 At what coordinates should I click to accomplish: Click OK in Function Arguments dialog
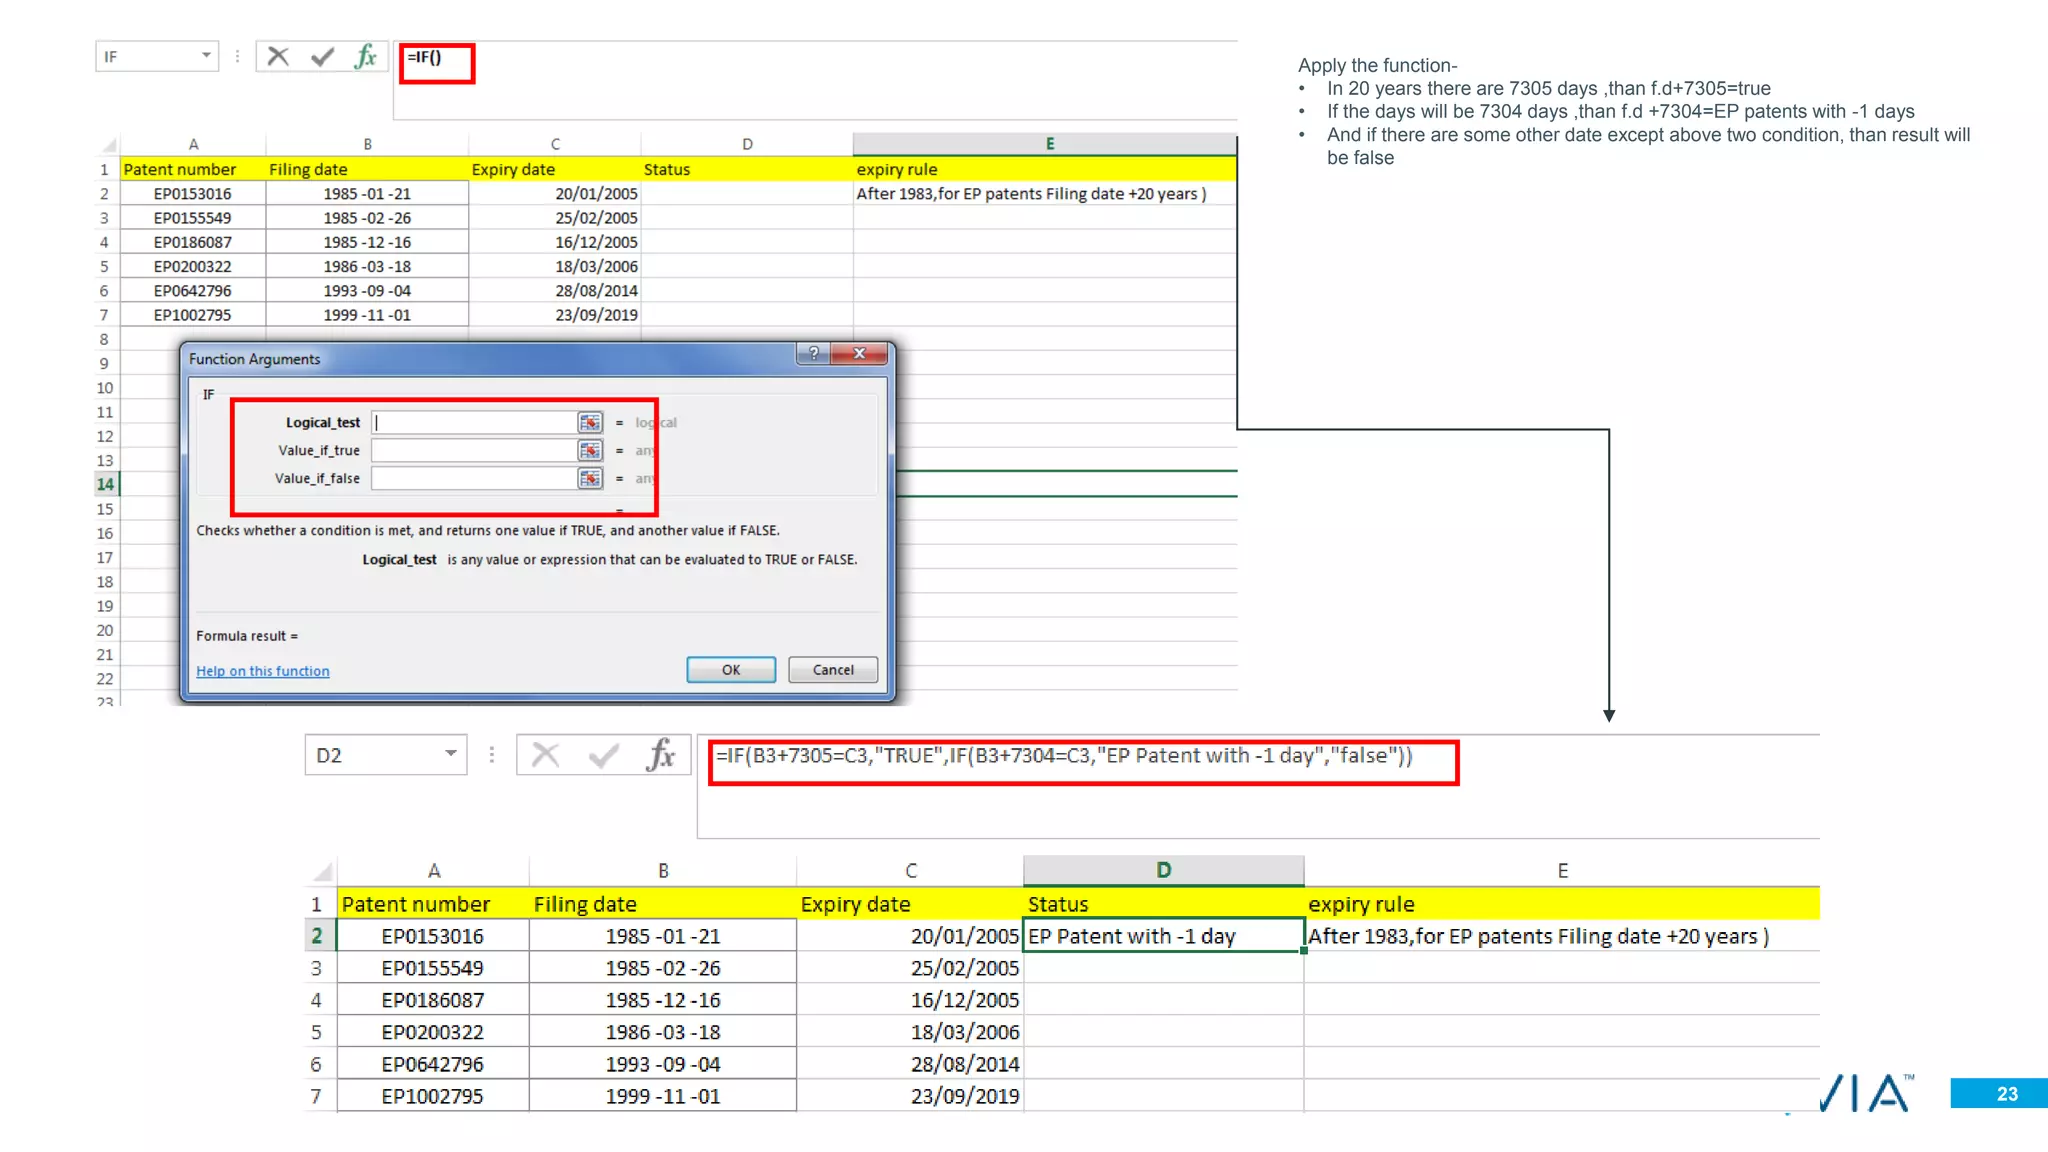pyautogui.click(x=731, y=670)
